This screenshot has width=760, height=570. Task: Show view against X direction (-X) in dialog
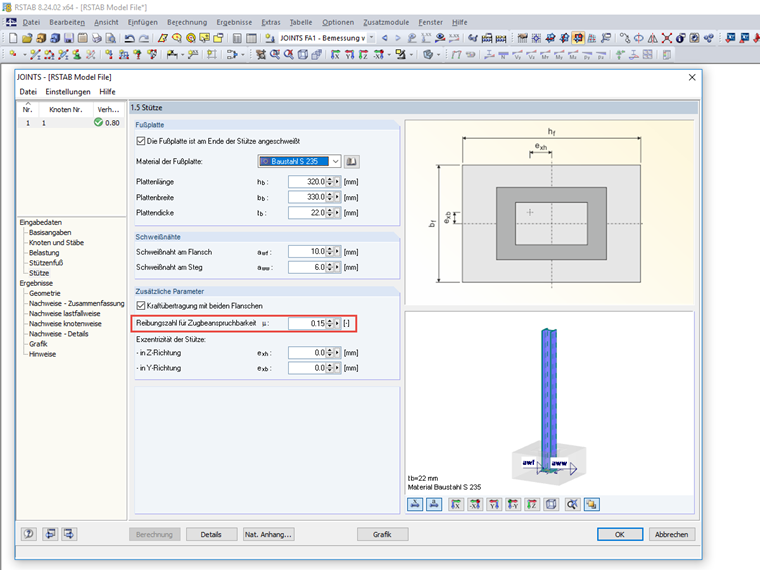coord(475,505)
